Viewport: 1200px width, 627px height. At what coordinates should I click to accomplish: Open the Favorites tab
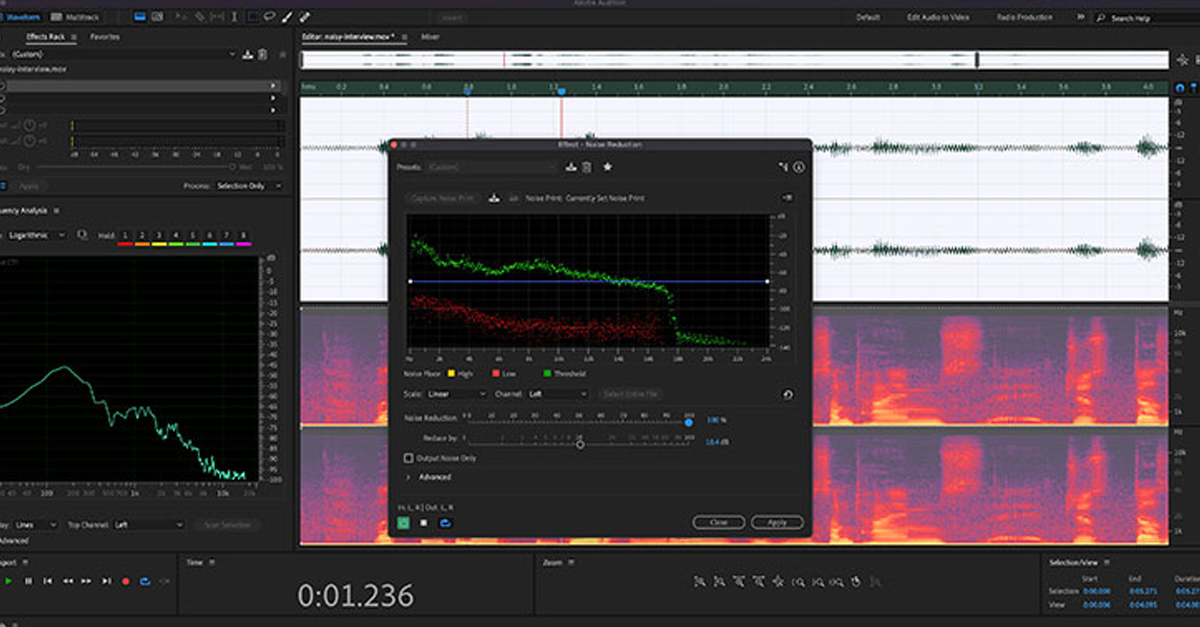point(105,37)
